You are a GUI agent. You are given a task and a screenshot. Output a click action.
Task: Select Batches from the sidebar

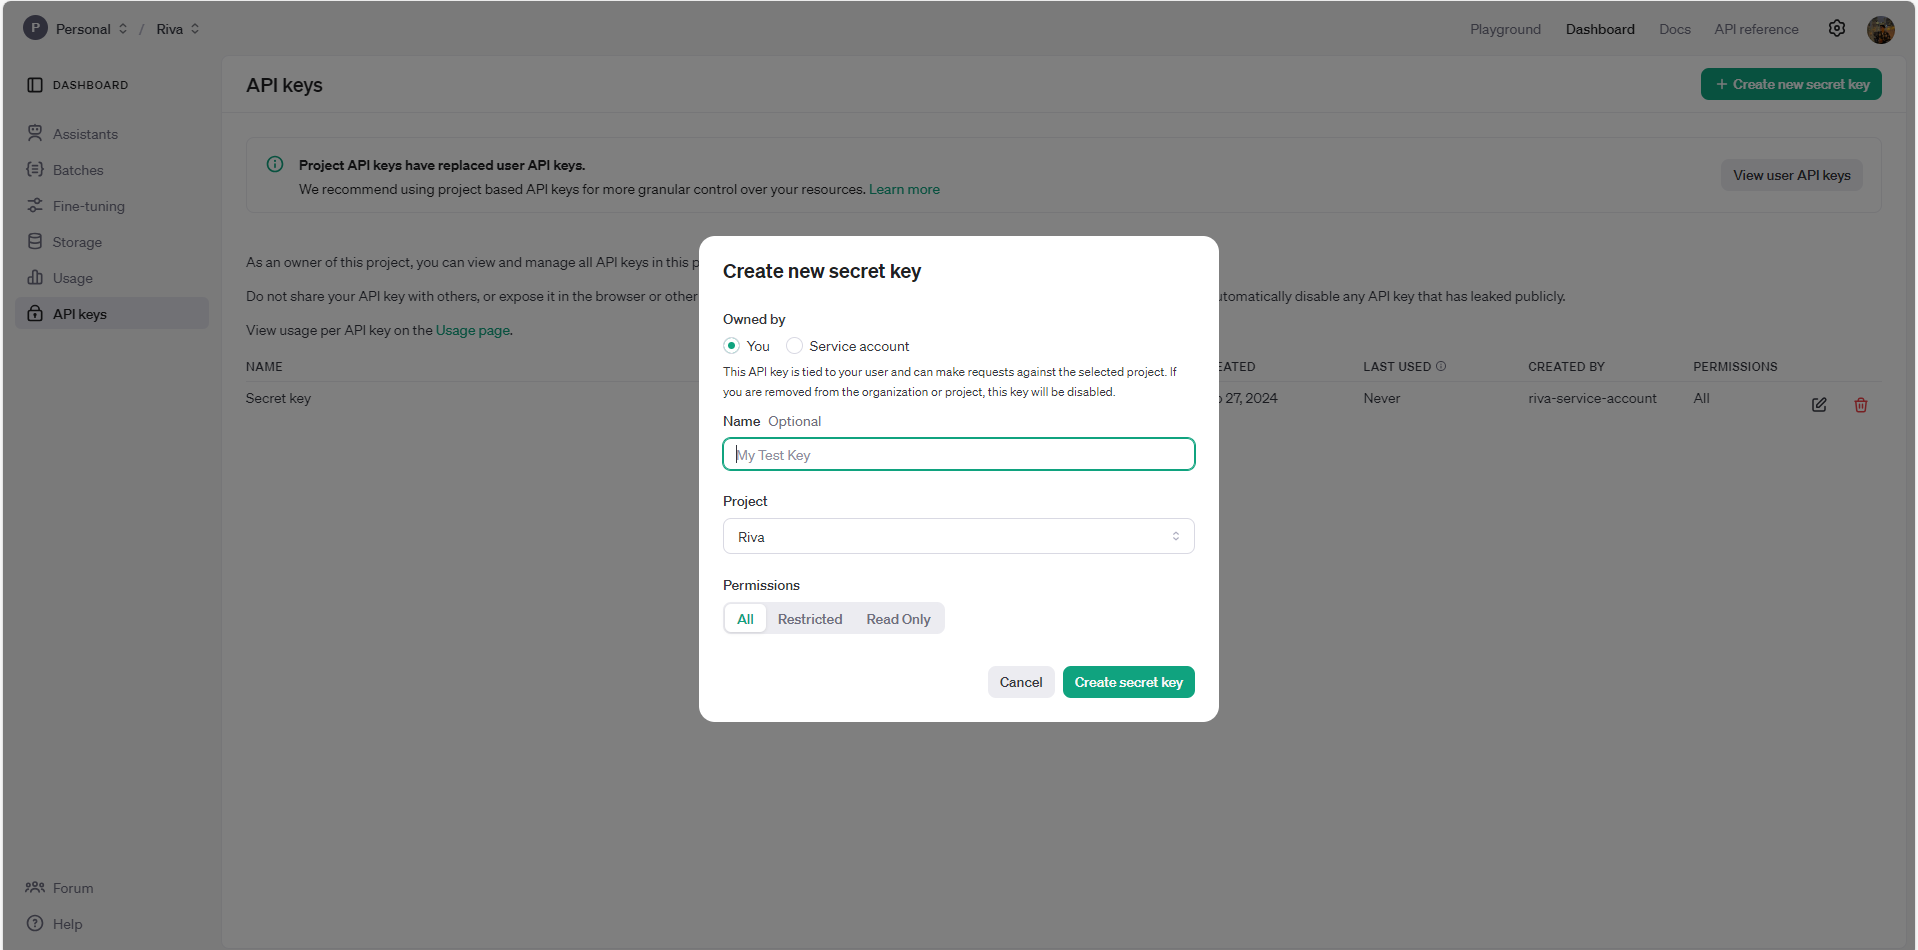click(78, 170)
